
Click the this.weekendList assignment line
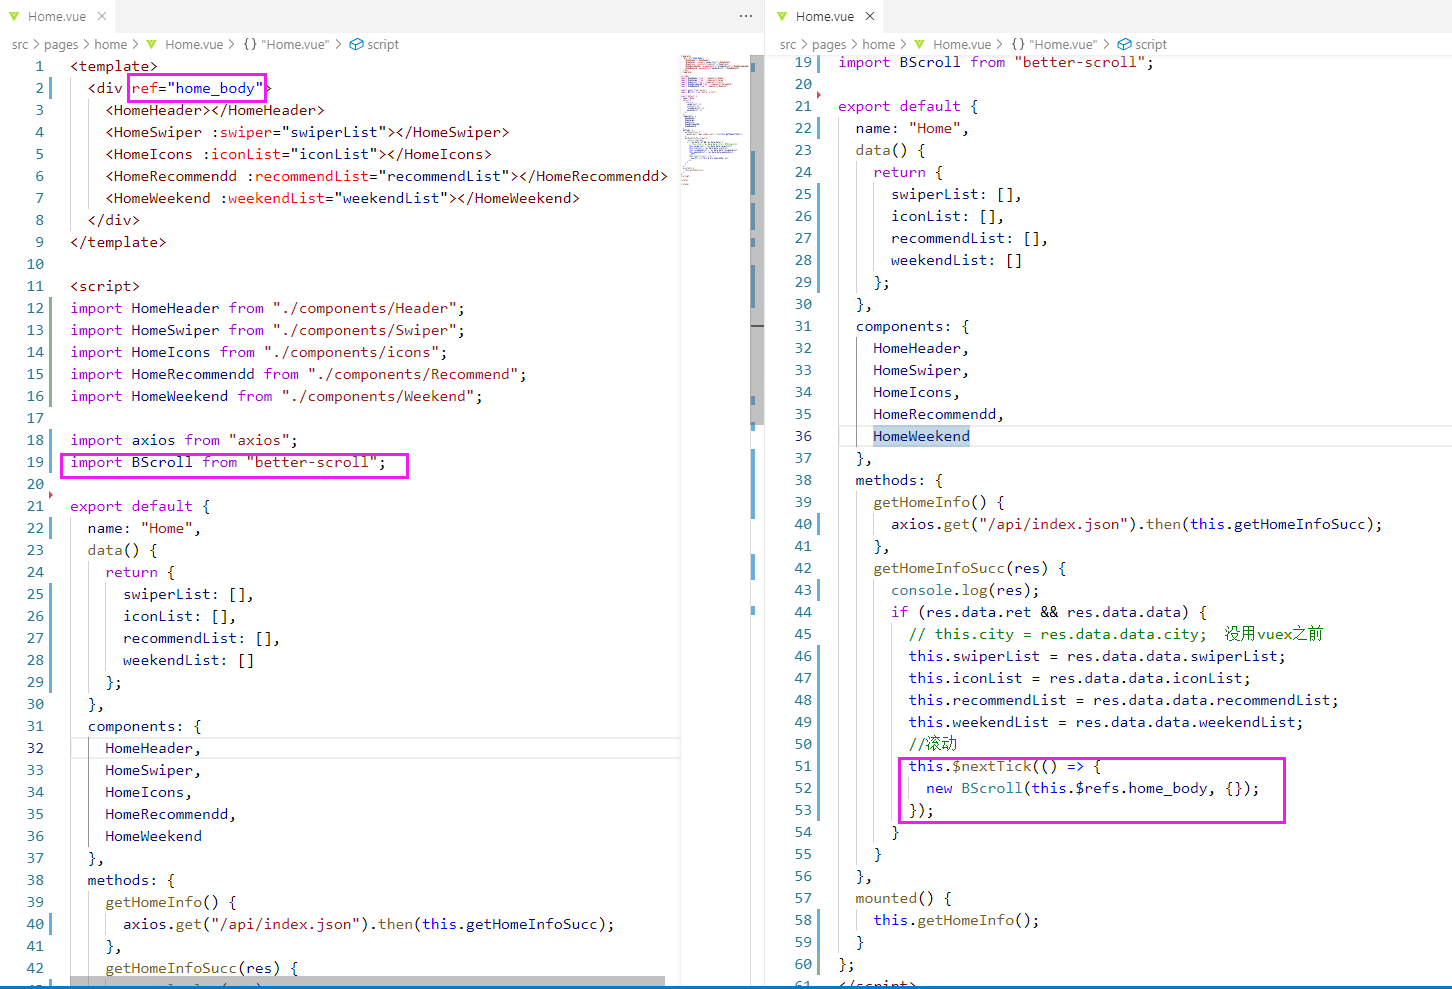point(1106,722)
